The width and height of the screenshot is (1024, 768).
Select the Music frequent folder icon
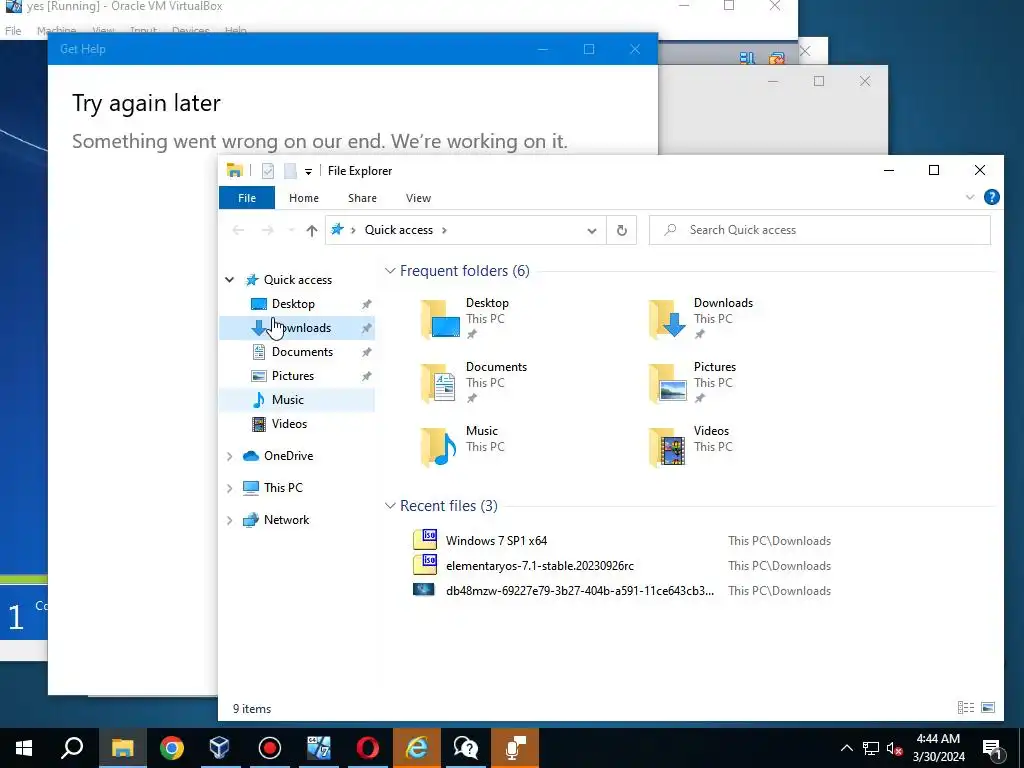439,447
